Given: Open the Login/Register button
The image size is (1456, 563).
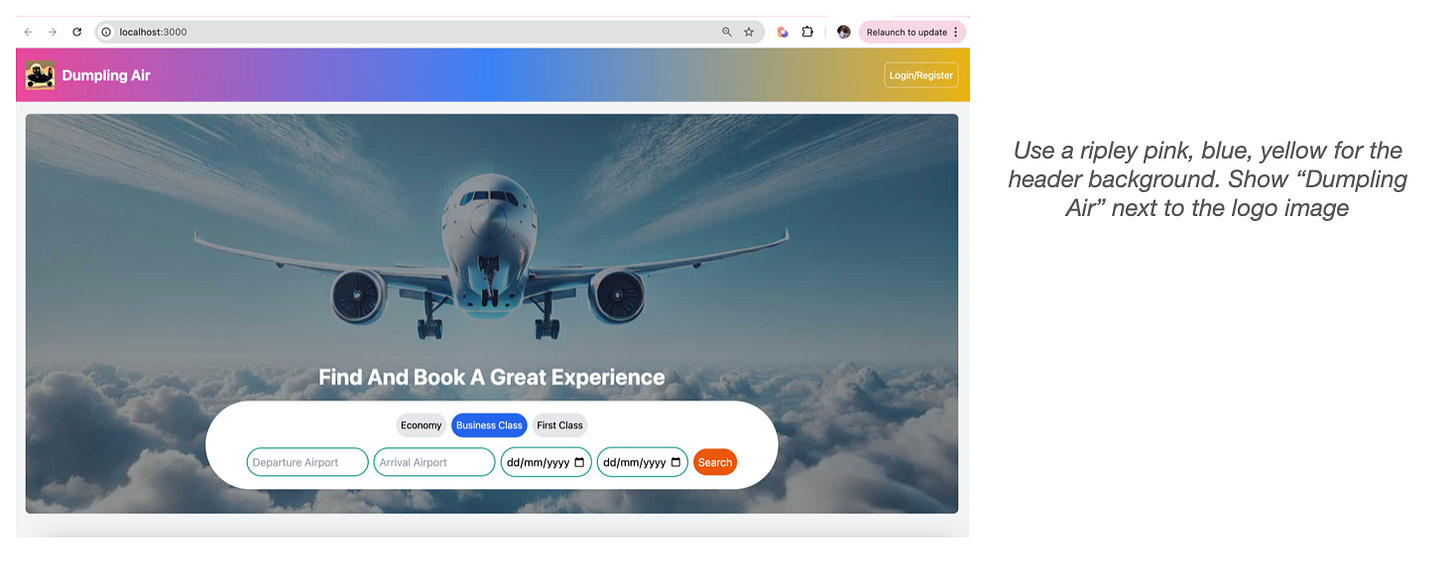Looking at the screenshot, I should (x=921, y=75).
